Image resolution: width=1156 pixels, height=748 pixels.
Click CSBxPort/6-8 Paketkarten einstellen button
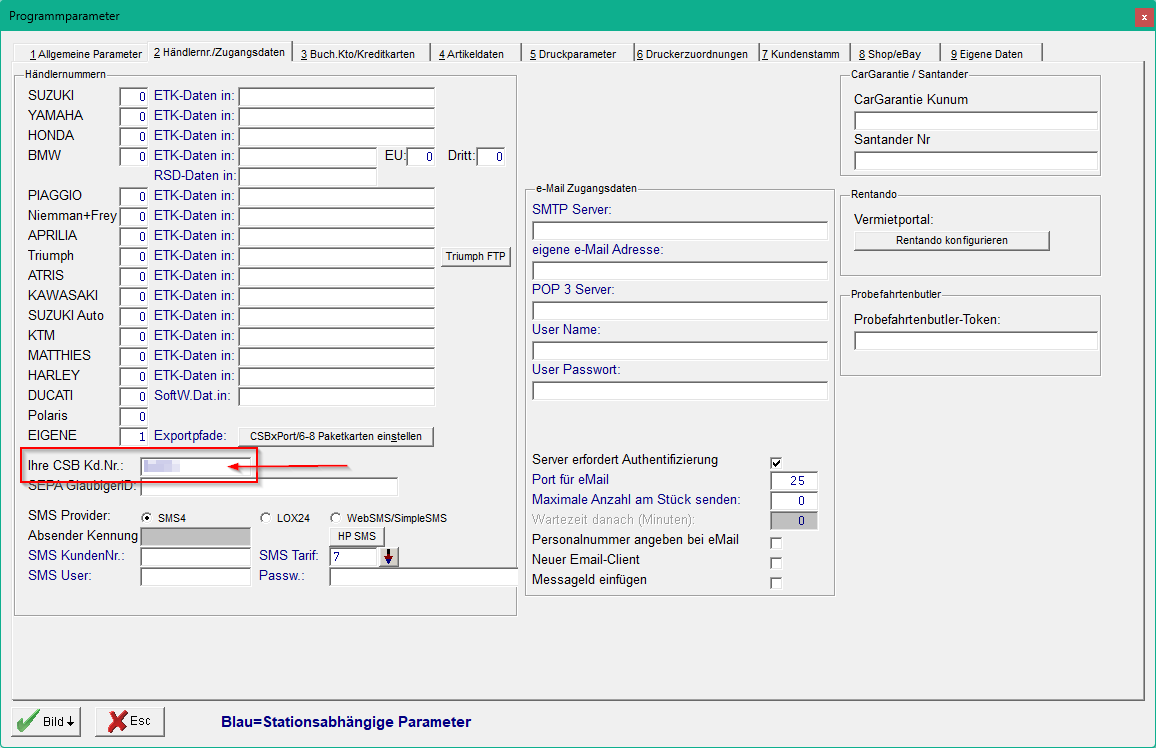(x=336, y=436)
